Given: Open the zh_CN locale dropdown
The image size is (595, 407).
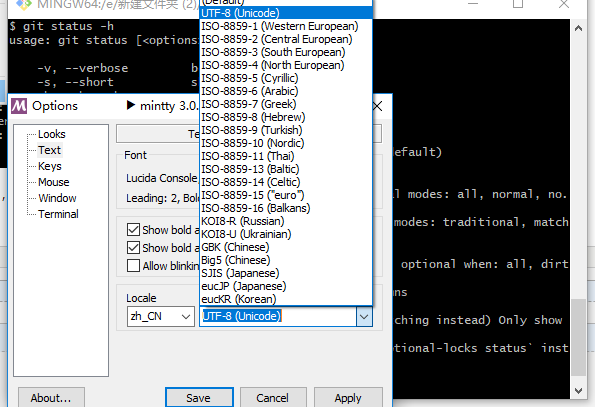Looking at the screenshot, I should point(161,316).
